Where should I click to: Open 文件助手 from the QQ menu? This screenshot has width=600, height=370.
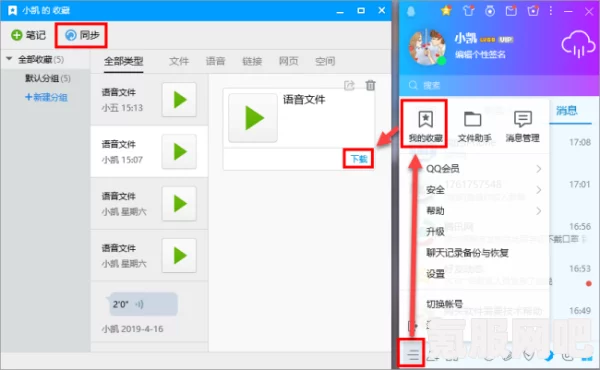[474, 126]
